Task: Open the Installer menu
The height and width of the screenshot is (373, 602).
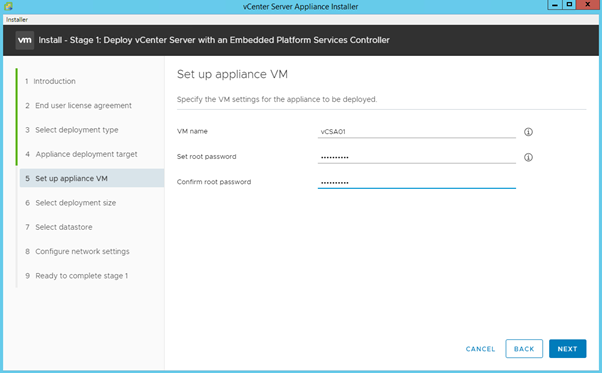Action: [x=17, y=20]
